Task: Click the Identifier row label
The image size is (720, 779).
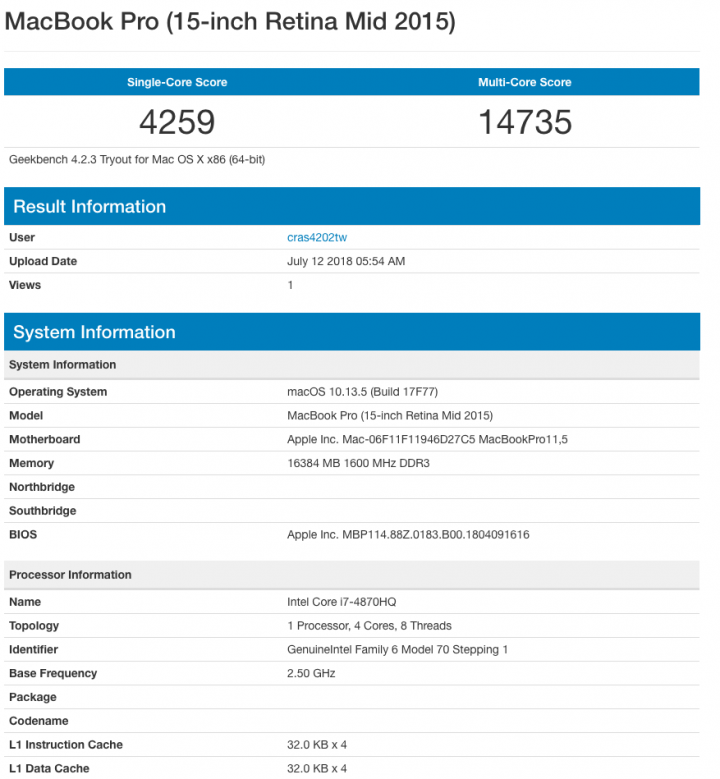Action: pos(33,650)
